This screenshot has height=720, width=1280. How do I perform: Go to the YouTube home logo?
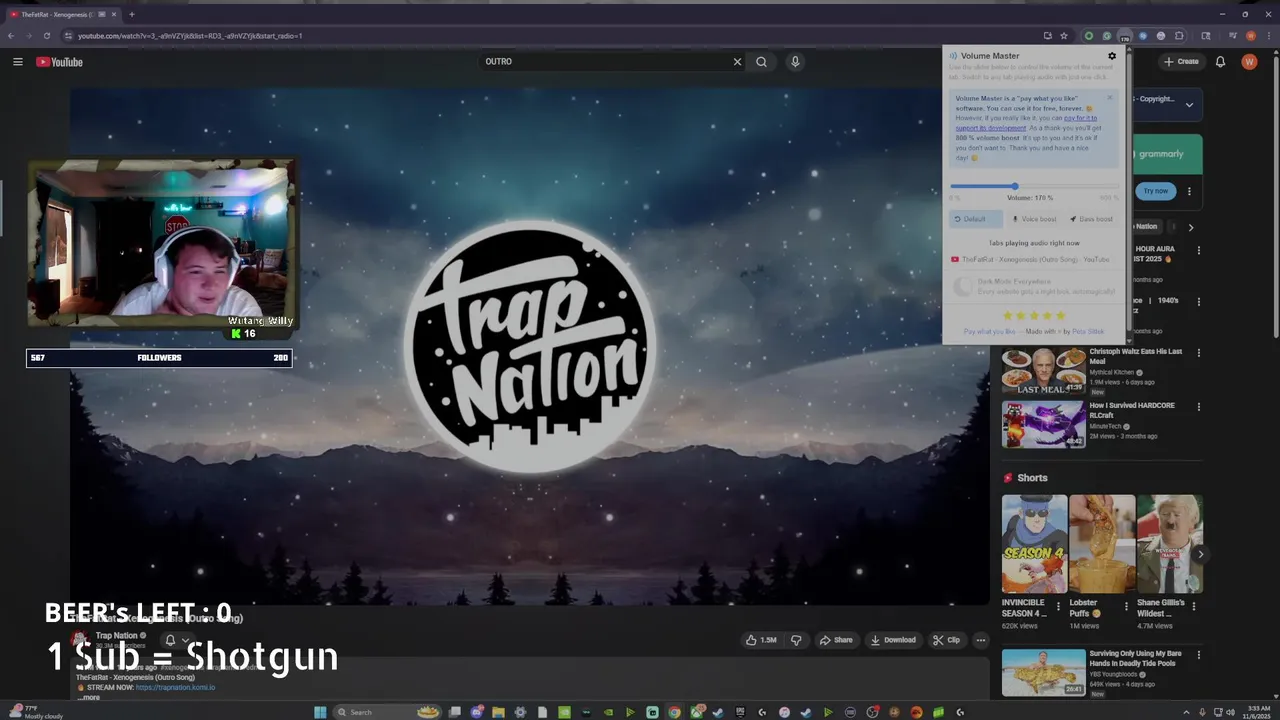[59, 62]
